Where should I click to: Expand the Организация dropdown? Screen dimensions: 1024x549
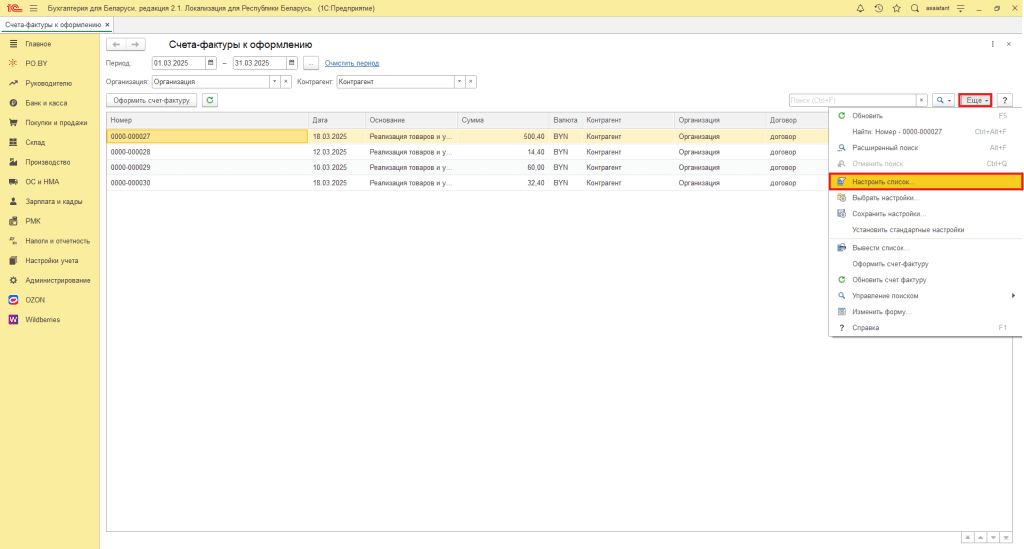(x=274, y=82)
